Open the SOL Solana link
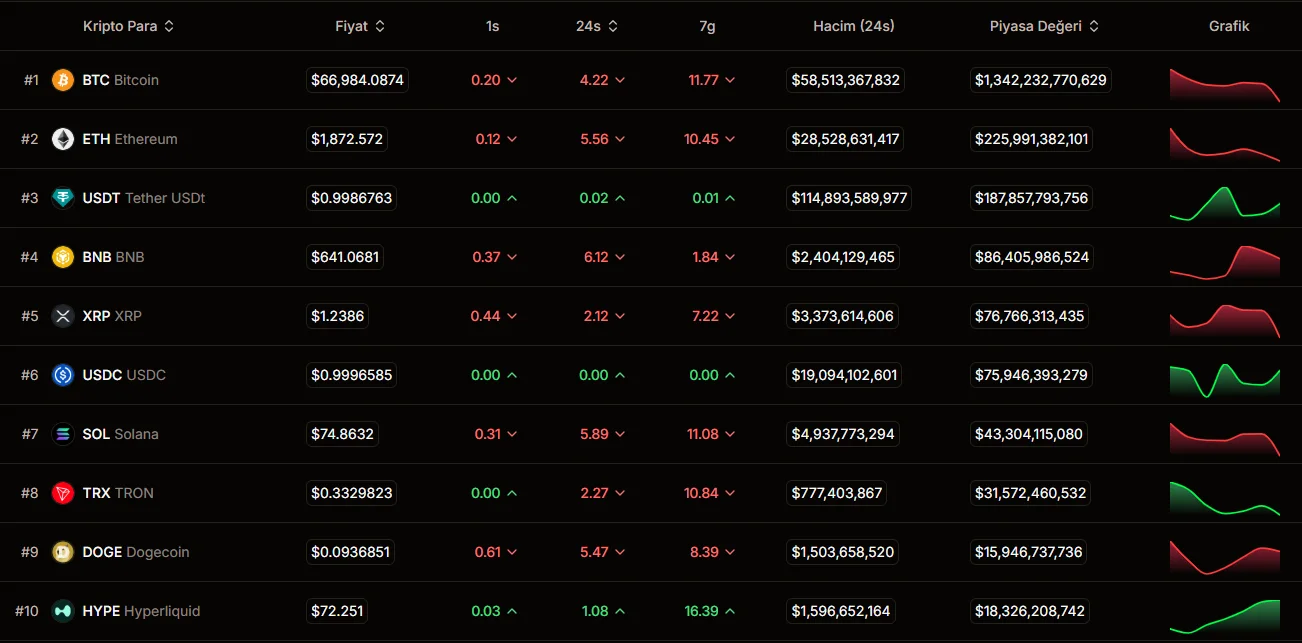The width and height of the screenshot is (1302, 643). pos(121,434)
